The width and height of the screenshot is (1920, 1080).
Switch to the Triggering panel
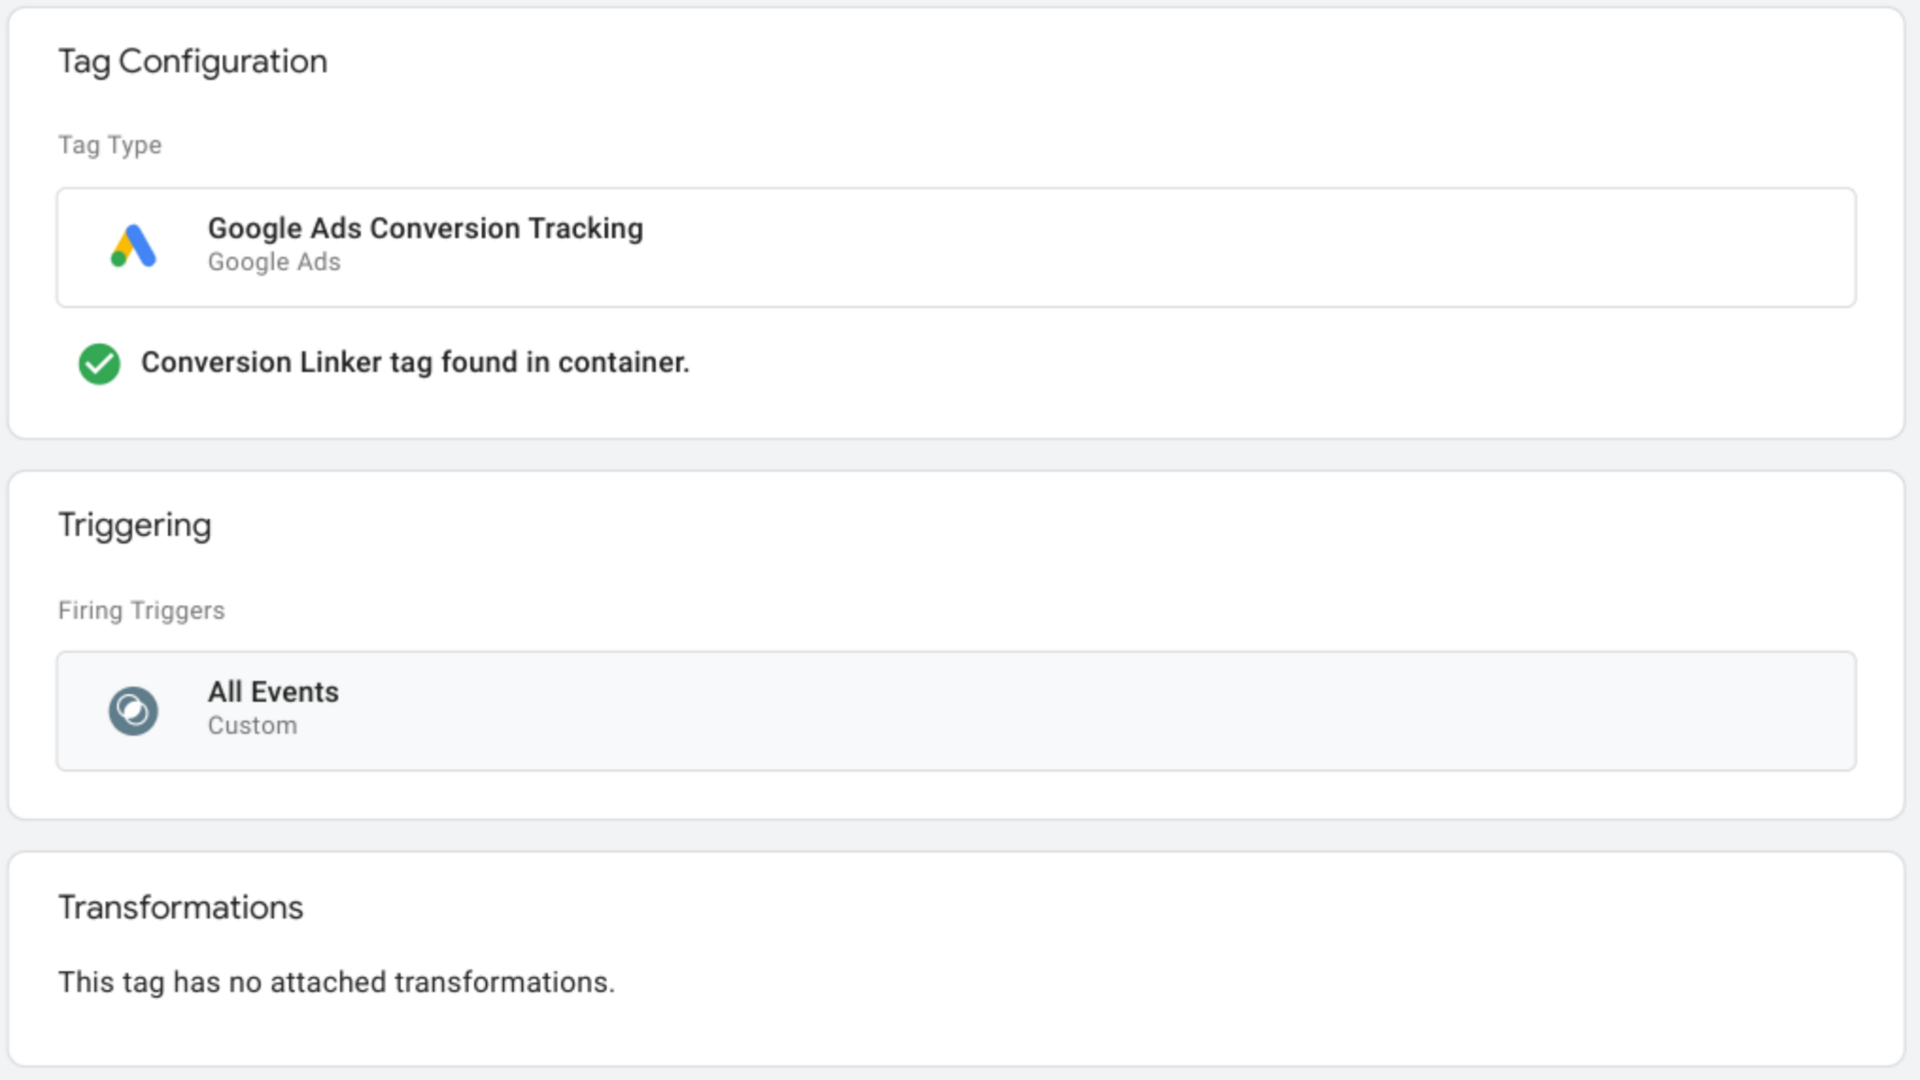(135, 524)
